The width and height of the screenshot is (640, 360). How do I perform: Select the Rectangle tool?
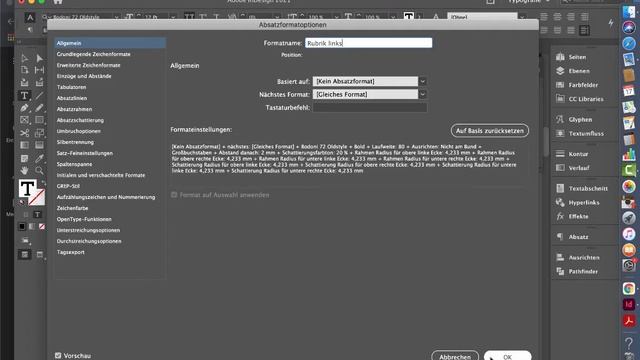[39, 120]
